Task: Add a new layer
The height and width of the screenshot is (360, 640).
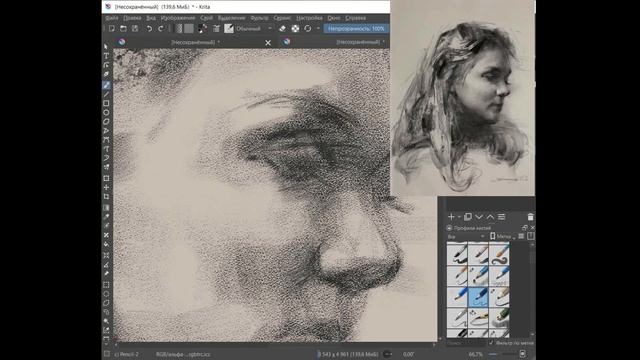Action: (x=451, y=217)
